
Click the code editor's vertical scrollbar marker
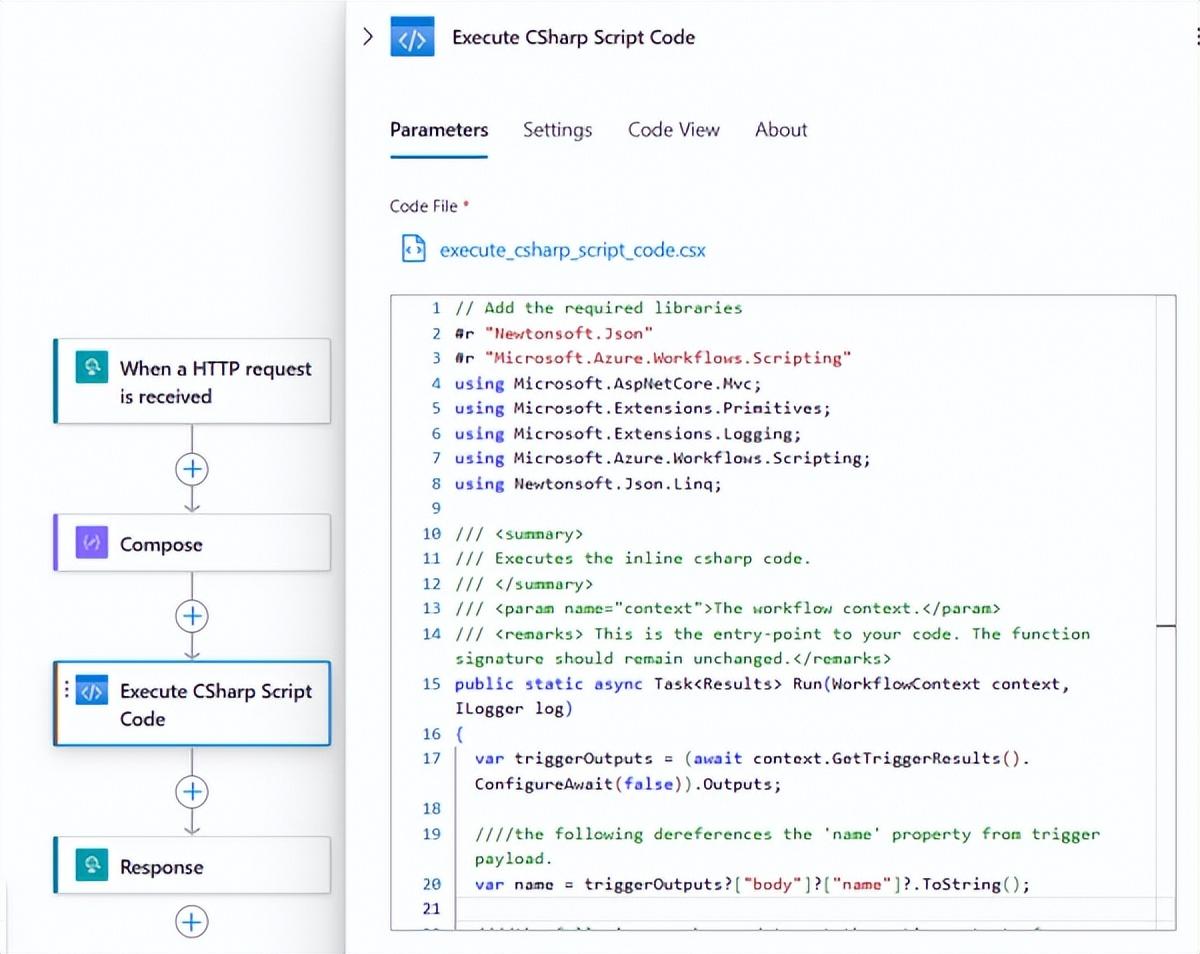click(1166, 626)
